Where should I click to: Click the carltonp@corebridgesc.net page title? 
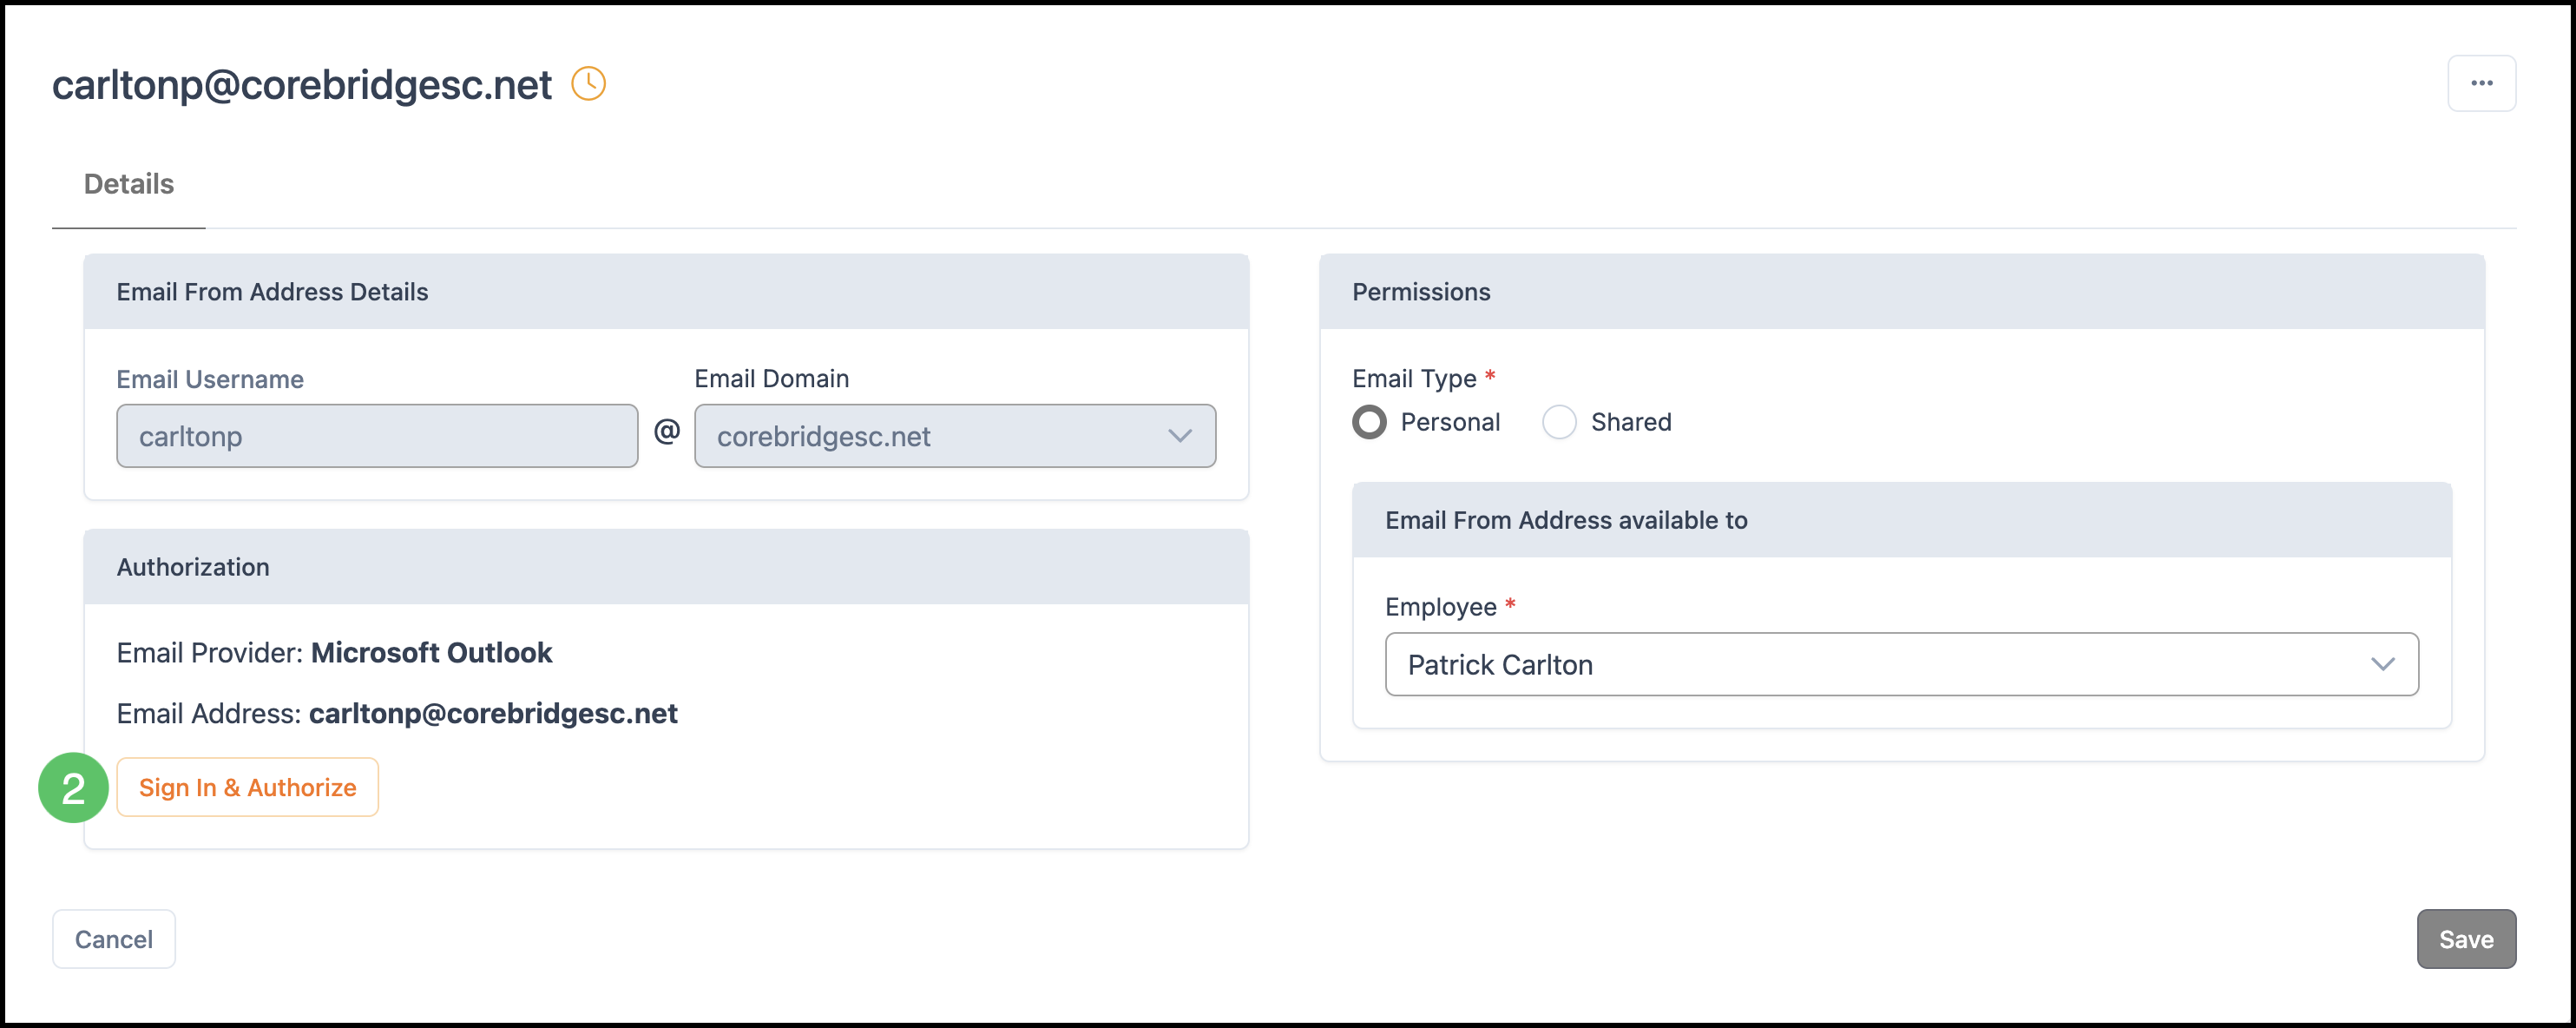coord(302,85)
